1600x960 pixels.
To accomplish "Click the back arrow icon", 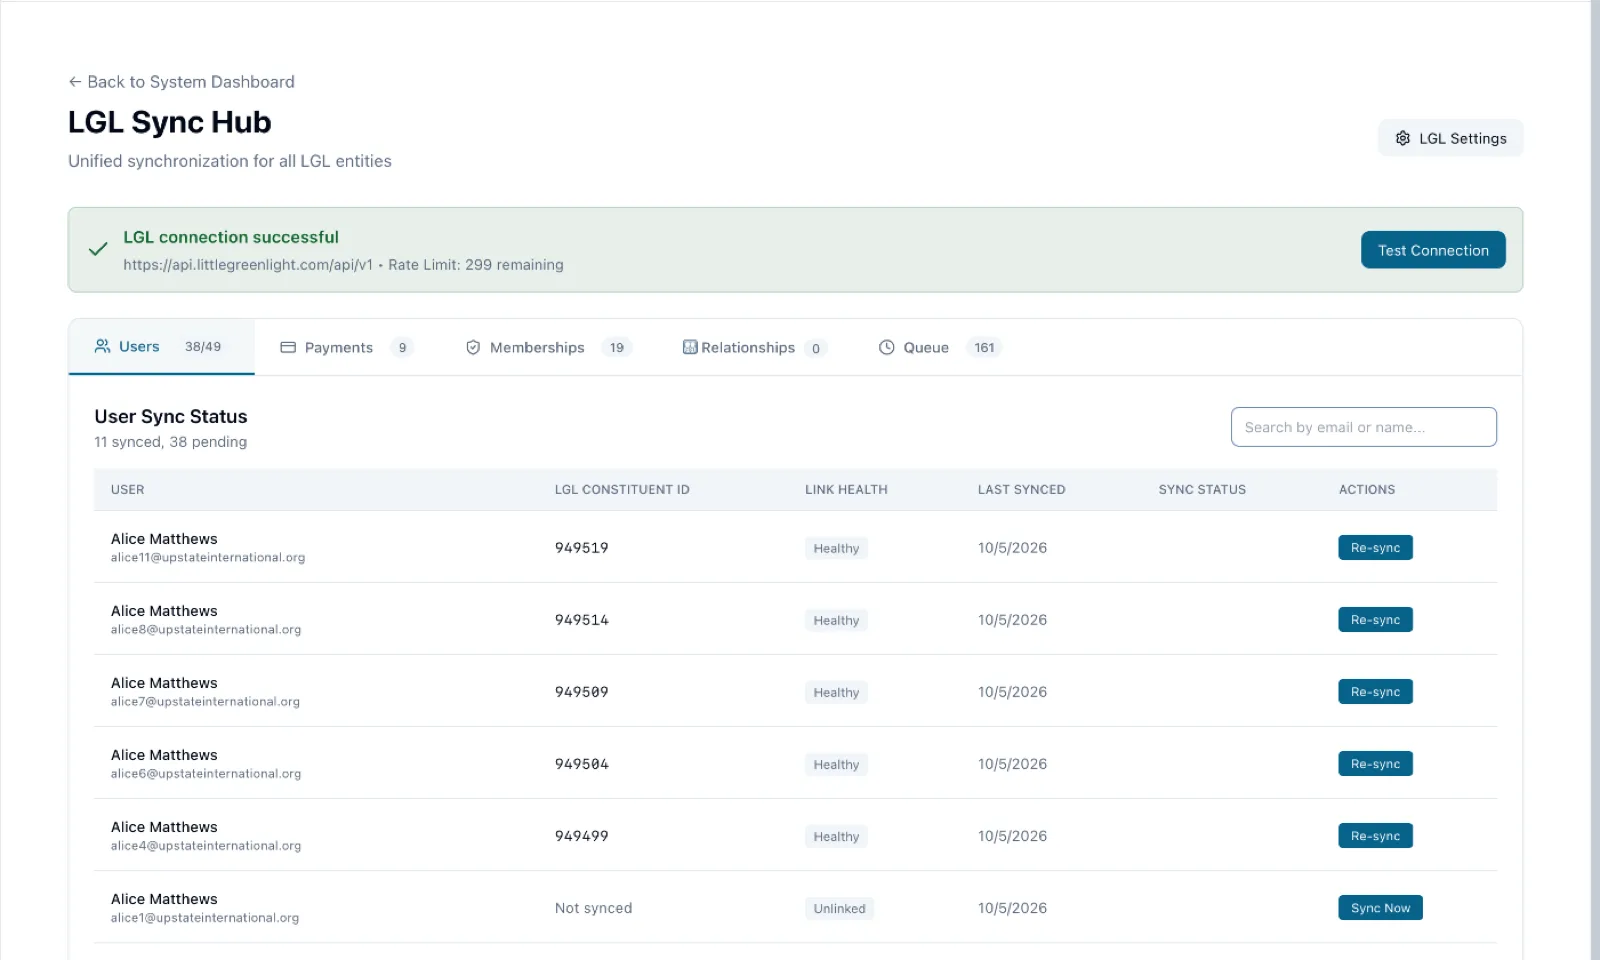I will click(75, 82).
